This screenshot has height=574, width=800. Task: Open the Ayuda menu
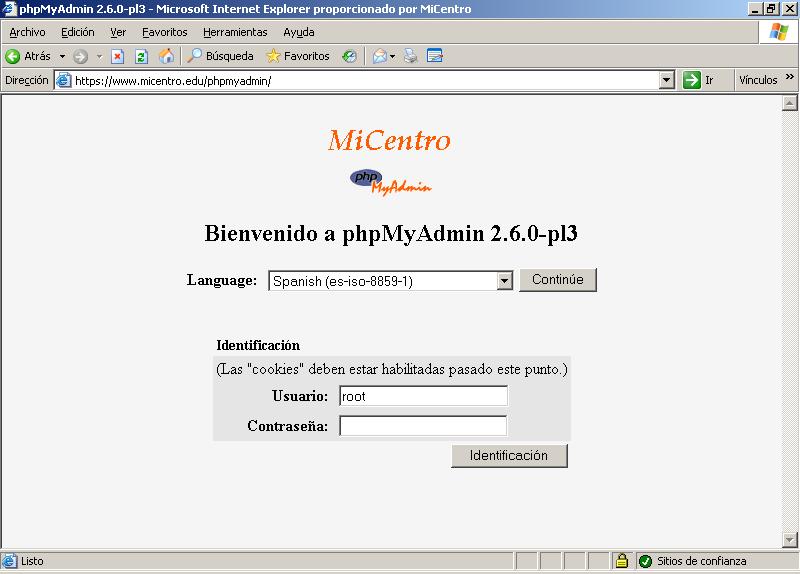299,32
